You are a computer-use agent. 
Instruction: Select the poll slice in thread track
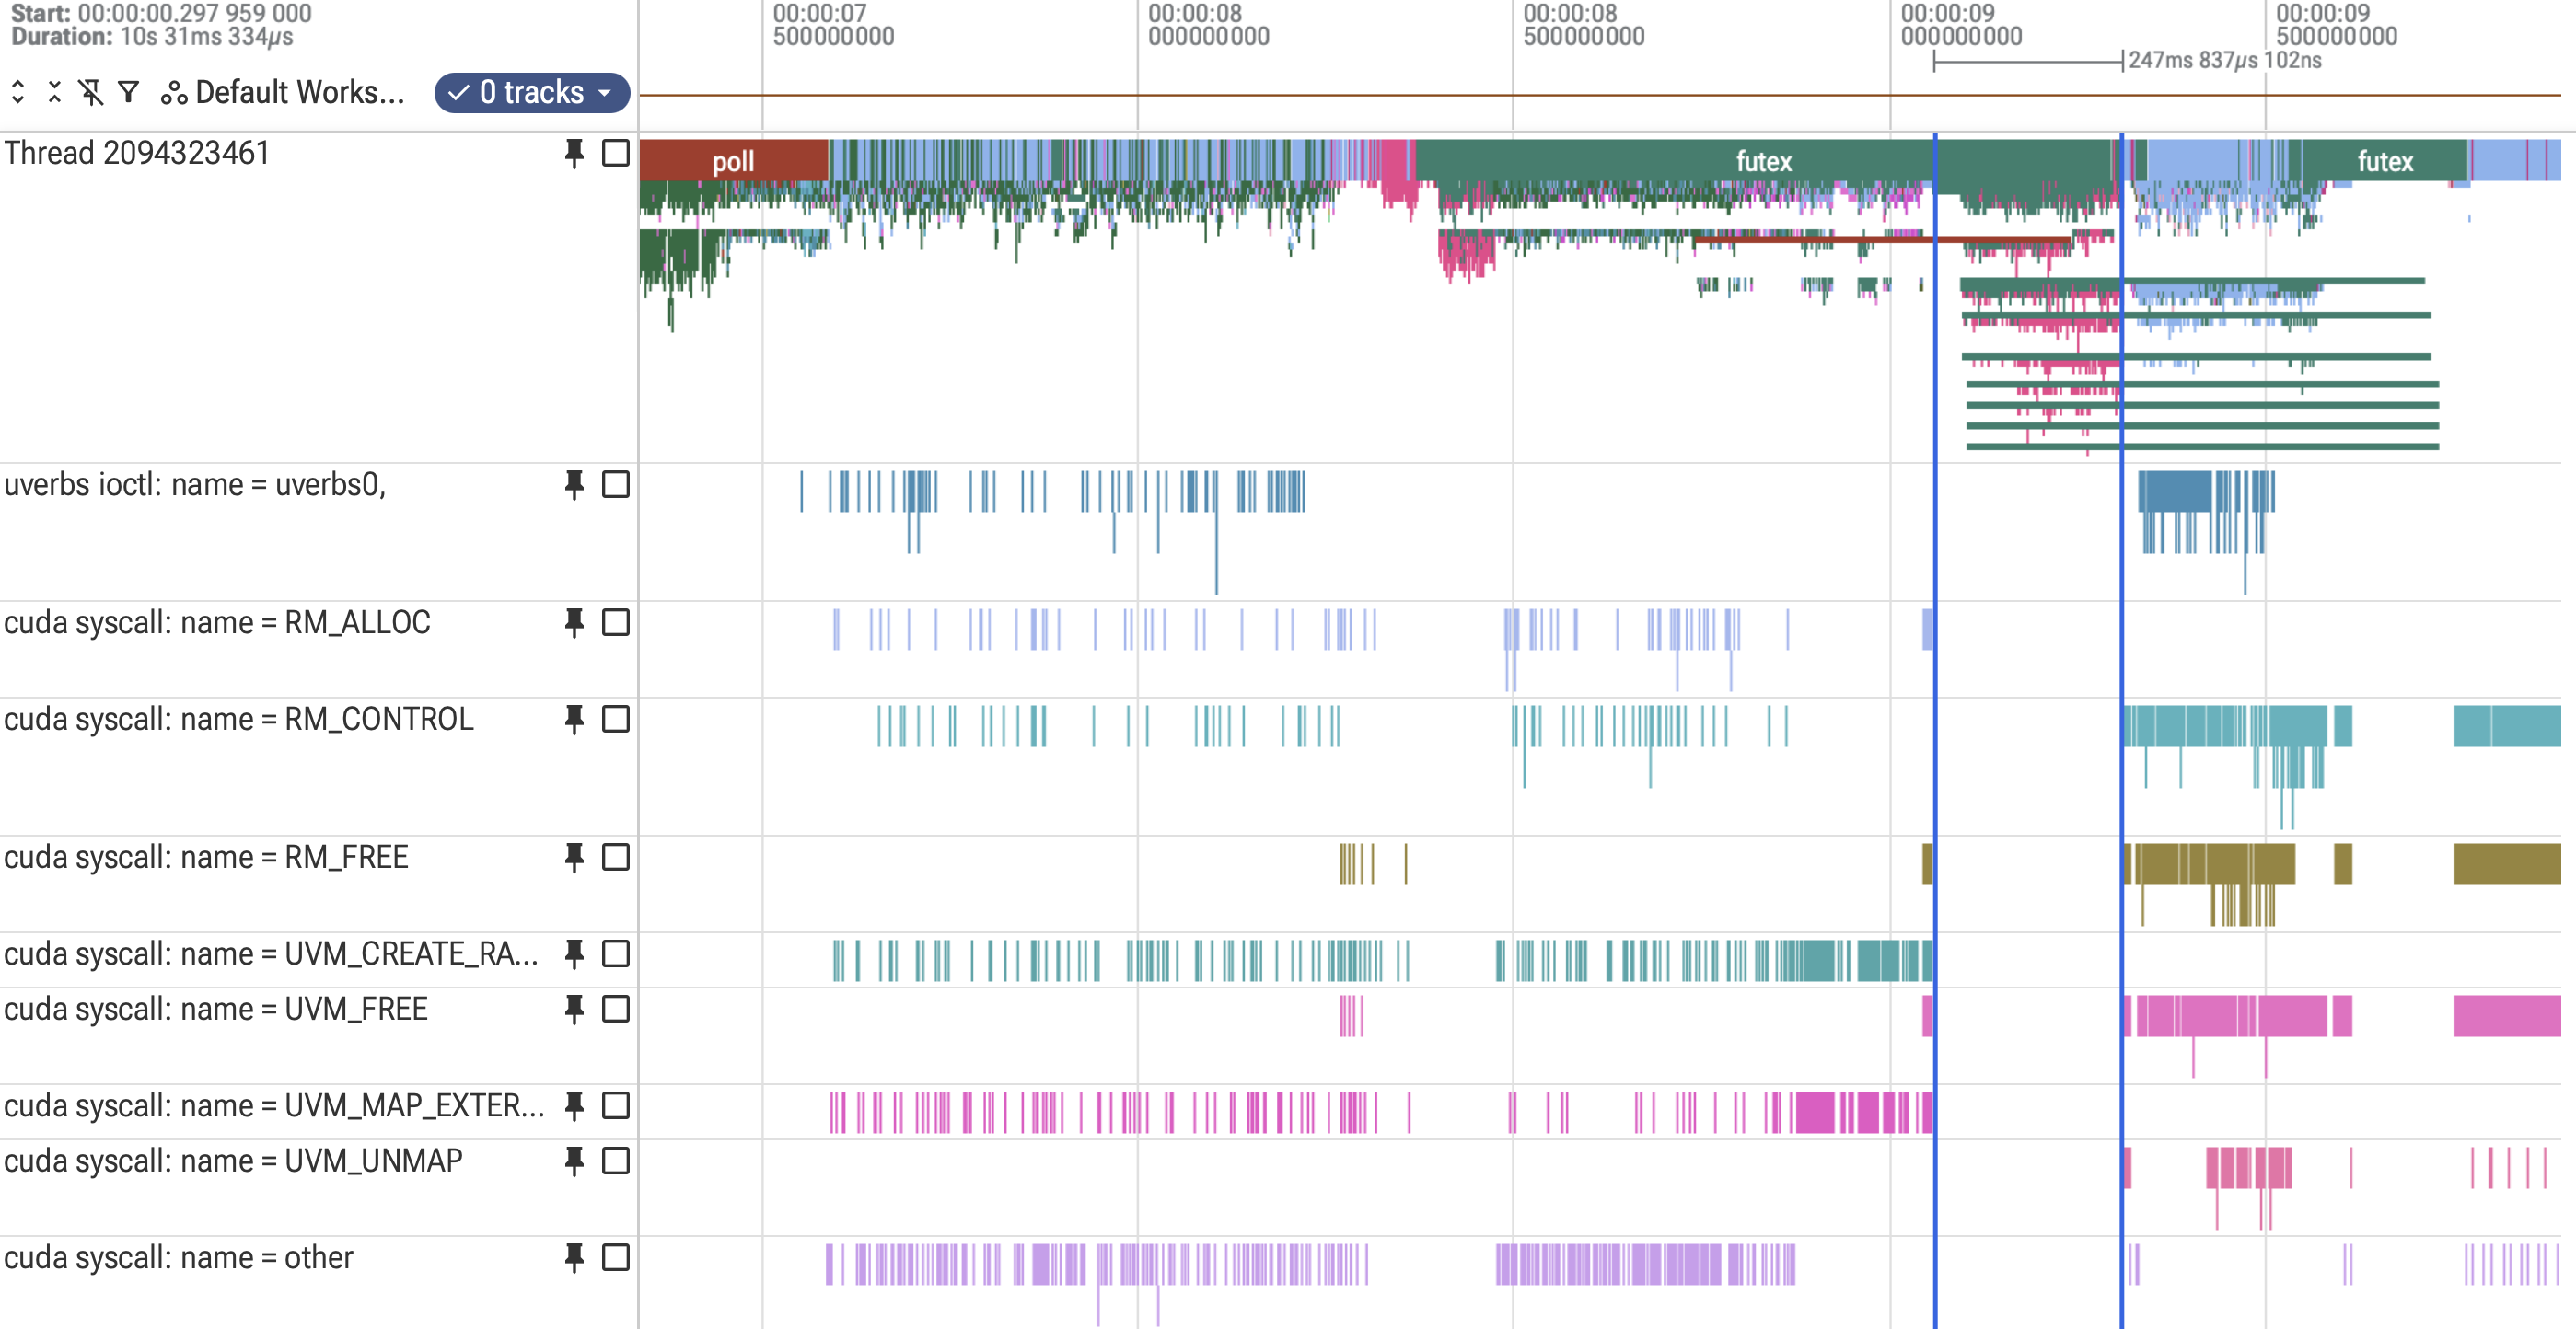click(x=733, y=161)
